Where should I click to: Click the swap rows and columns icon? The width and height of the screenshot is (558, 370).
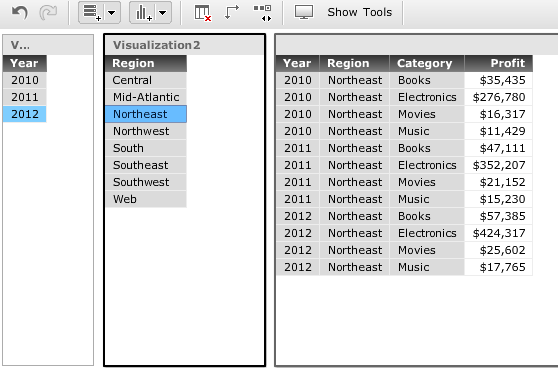coord(232,12)
